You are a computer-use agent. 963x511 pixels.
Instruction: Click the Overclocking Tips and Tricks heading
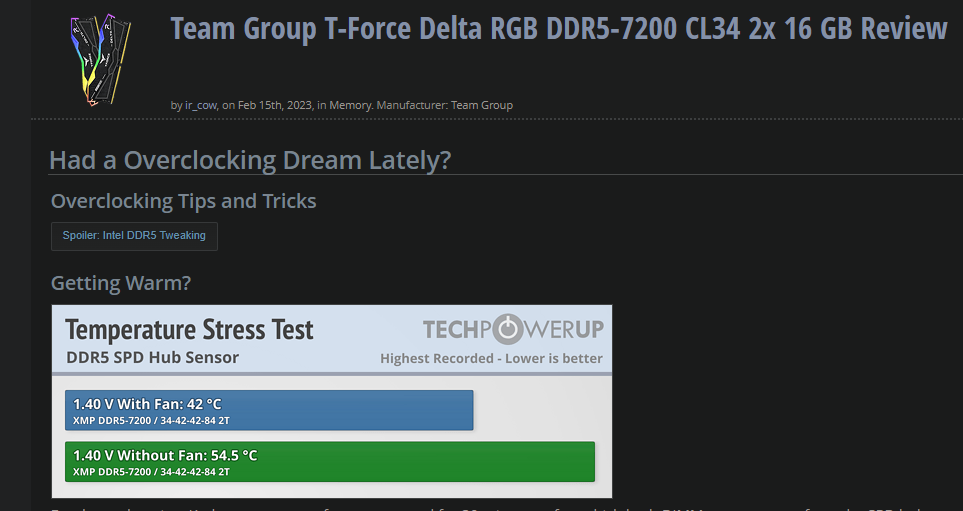184,201
